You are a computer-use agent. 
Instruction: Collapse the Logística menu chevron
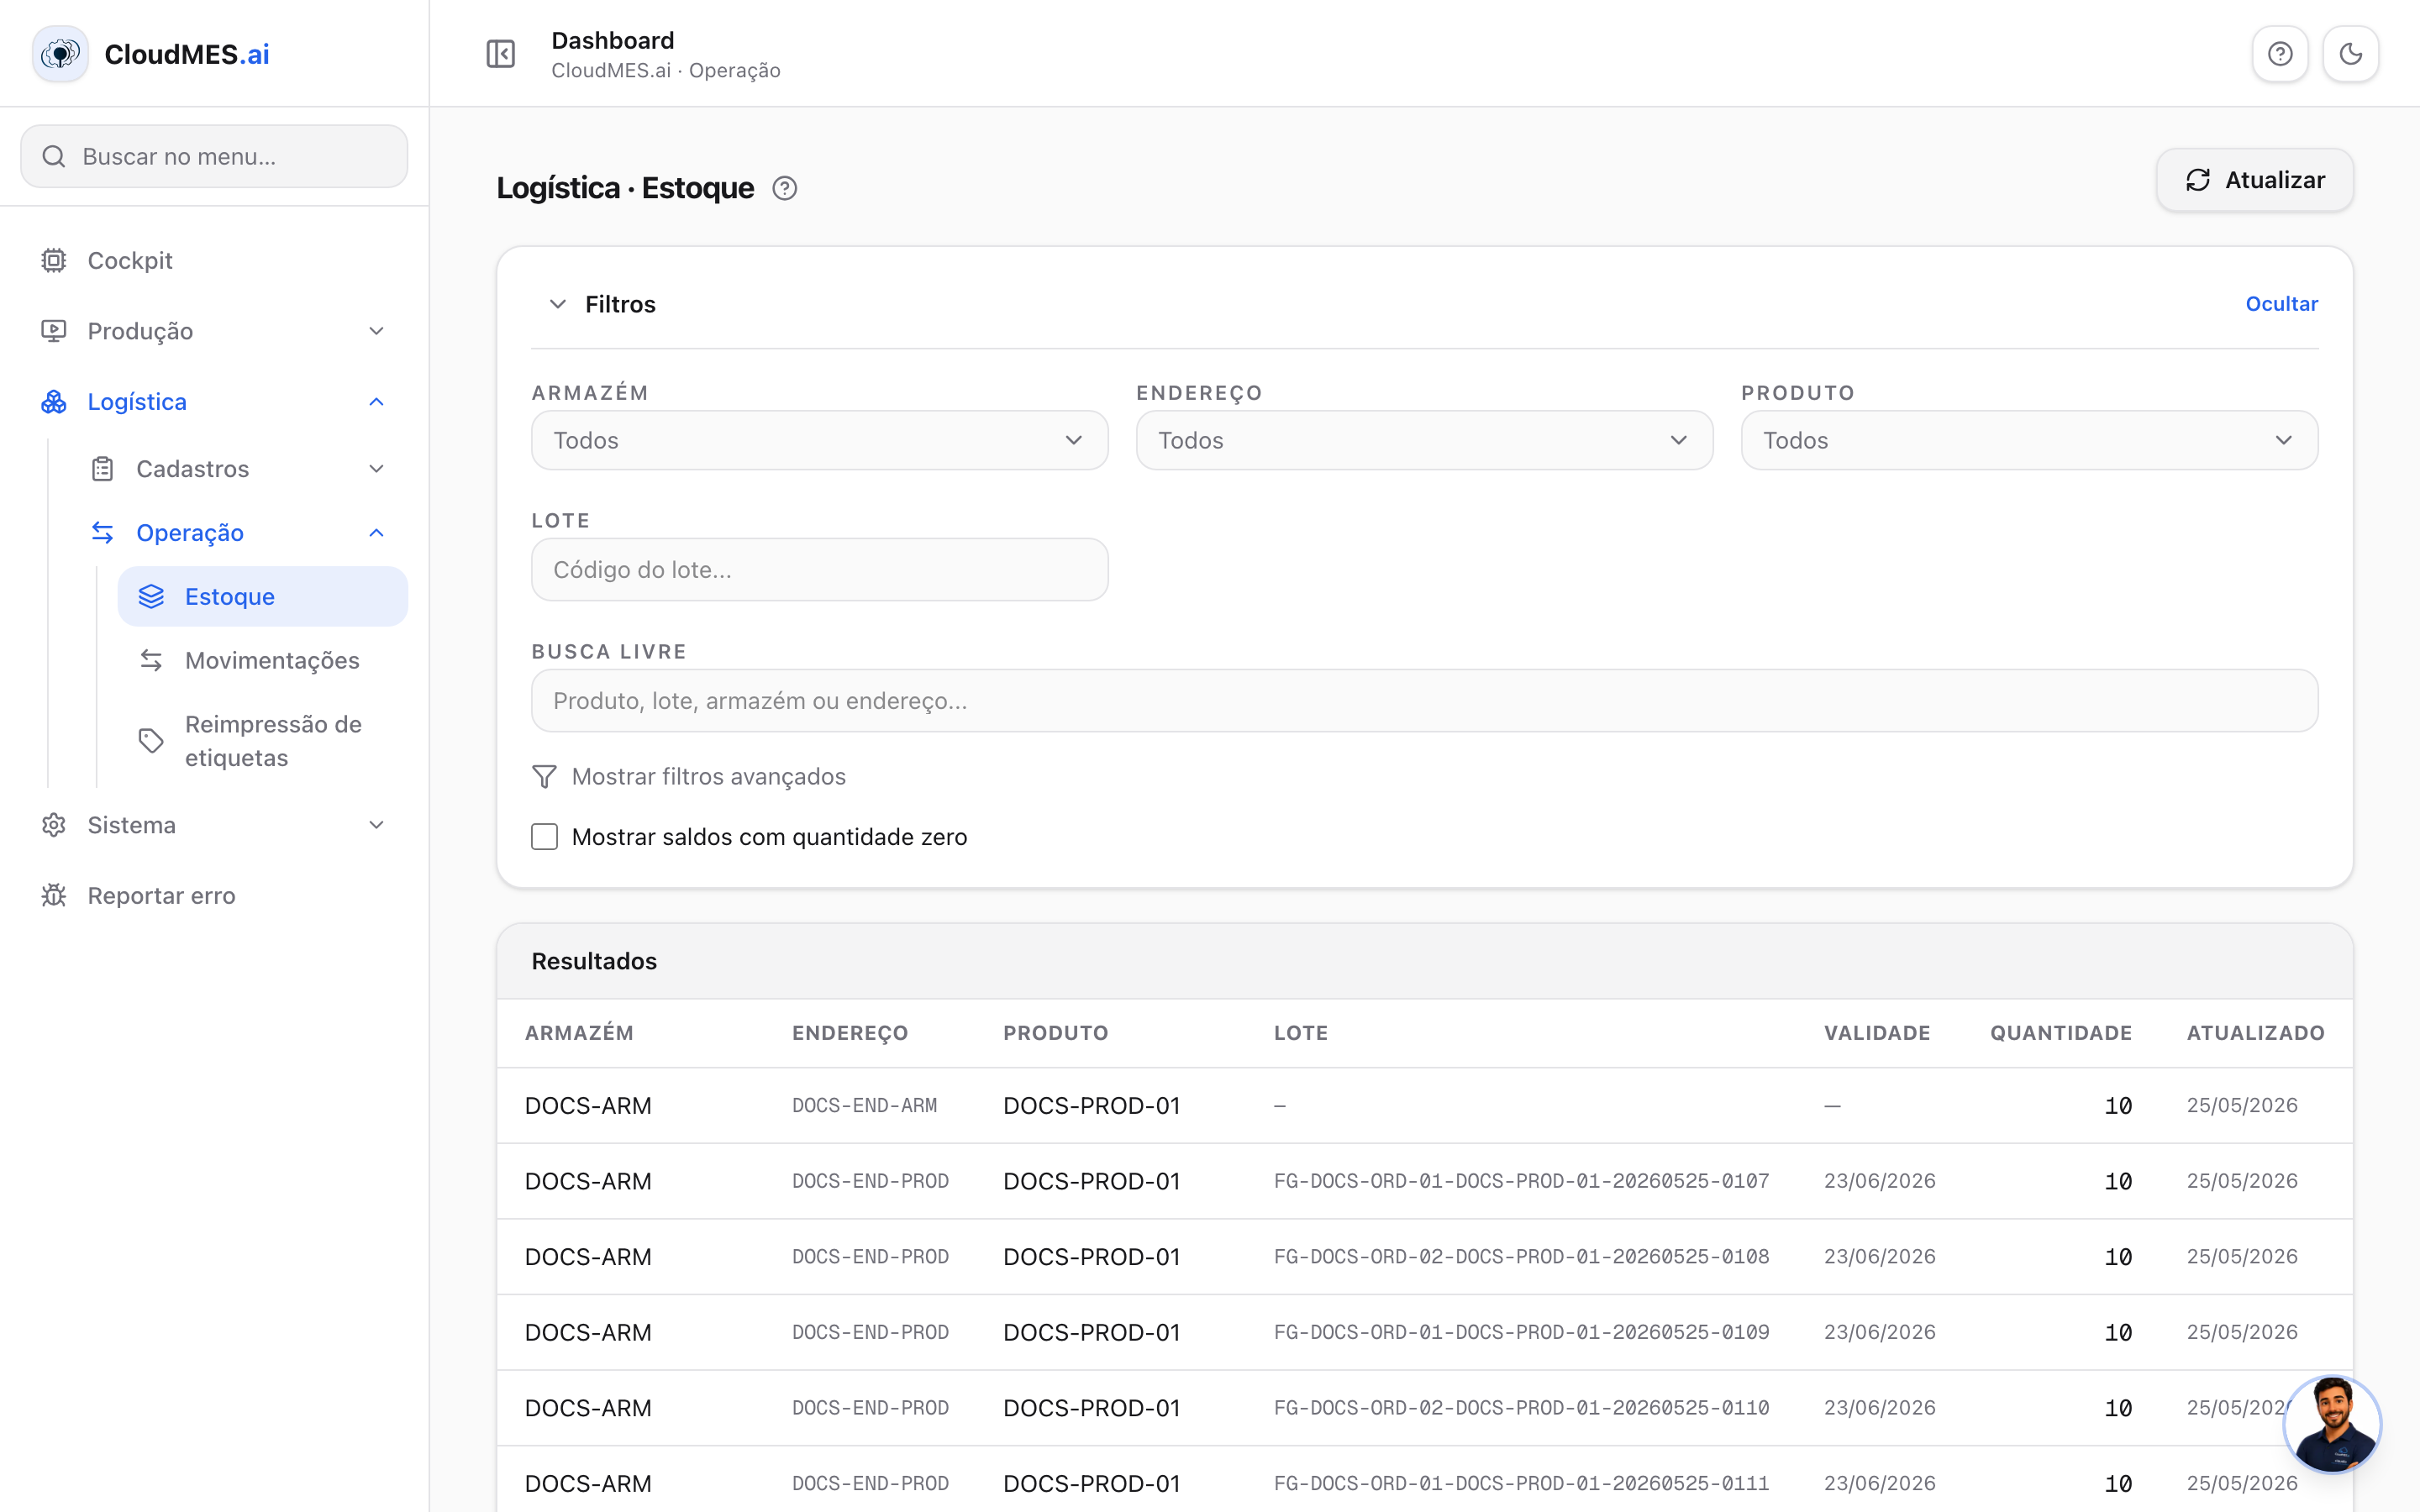[x=376, y=402]
